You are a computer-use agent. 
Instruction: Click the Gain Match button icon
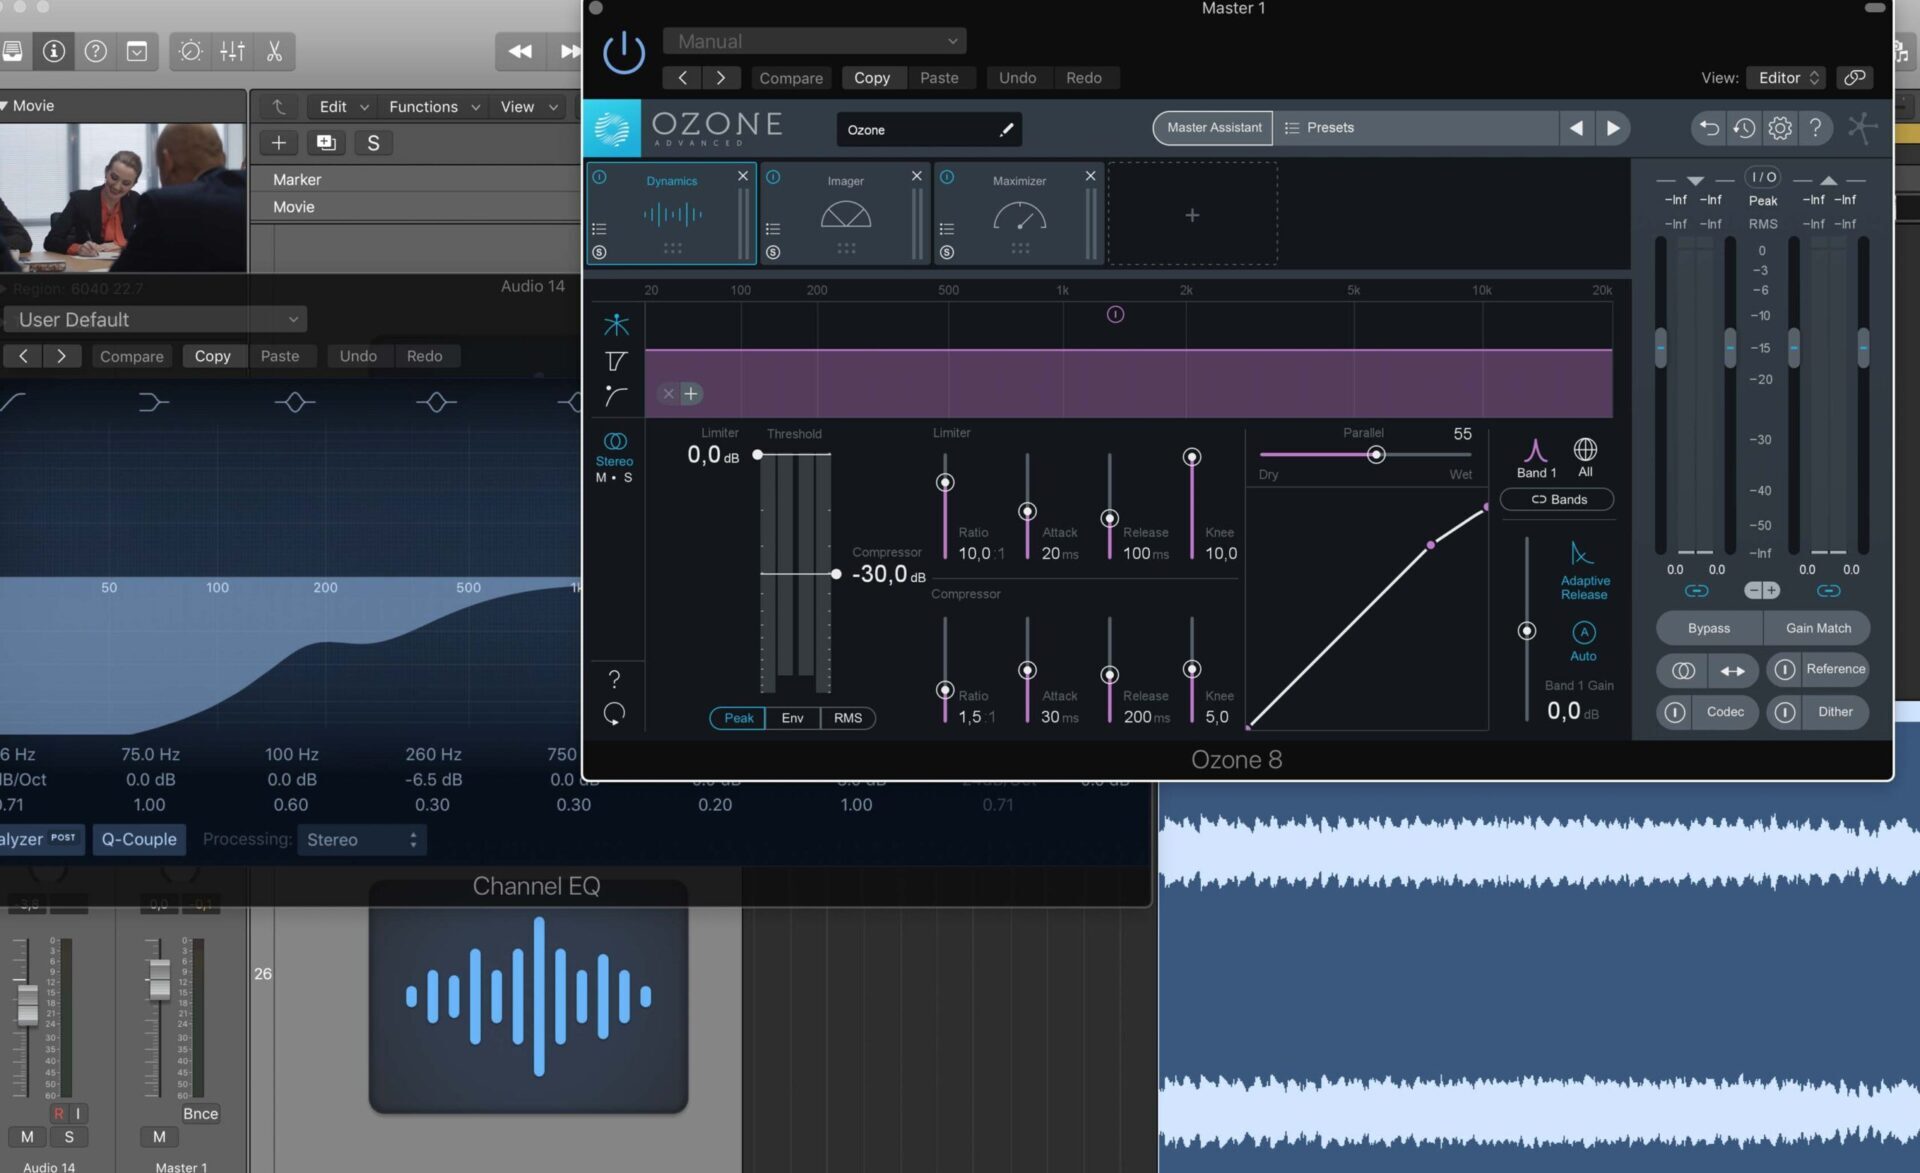pyautogui.click(x=1817, y=627)
